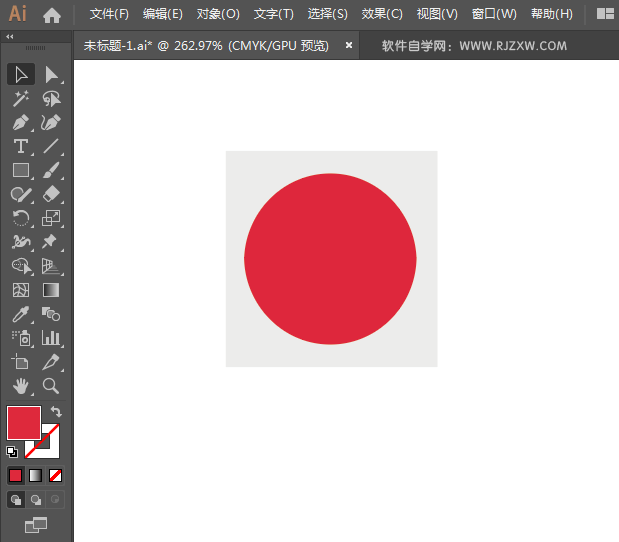Set paint to None mode
619x542 pixels.
56,475
